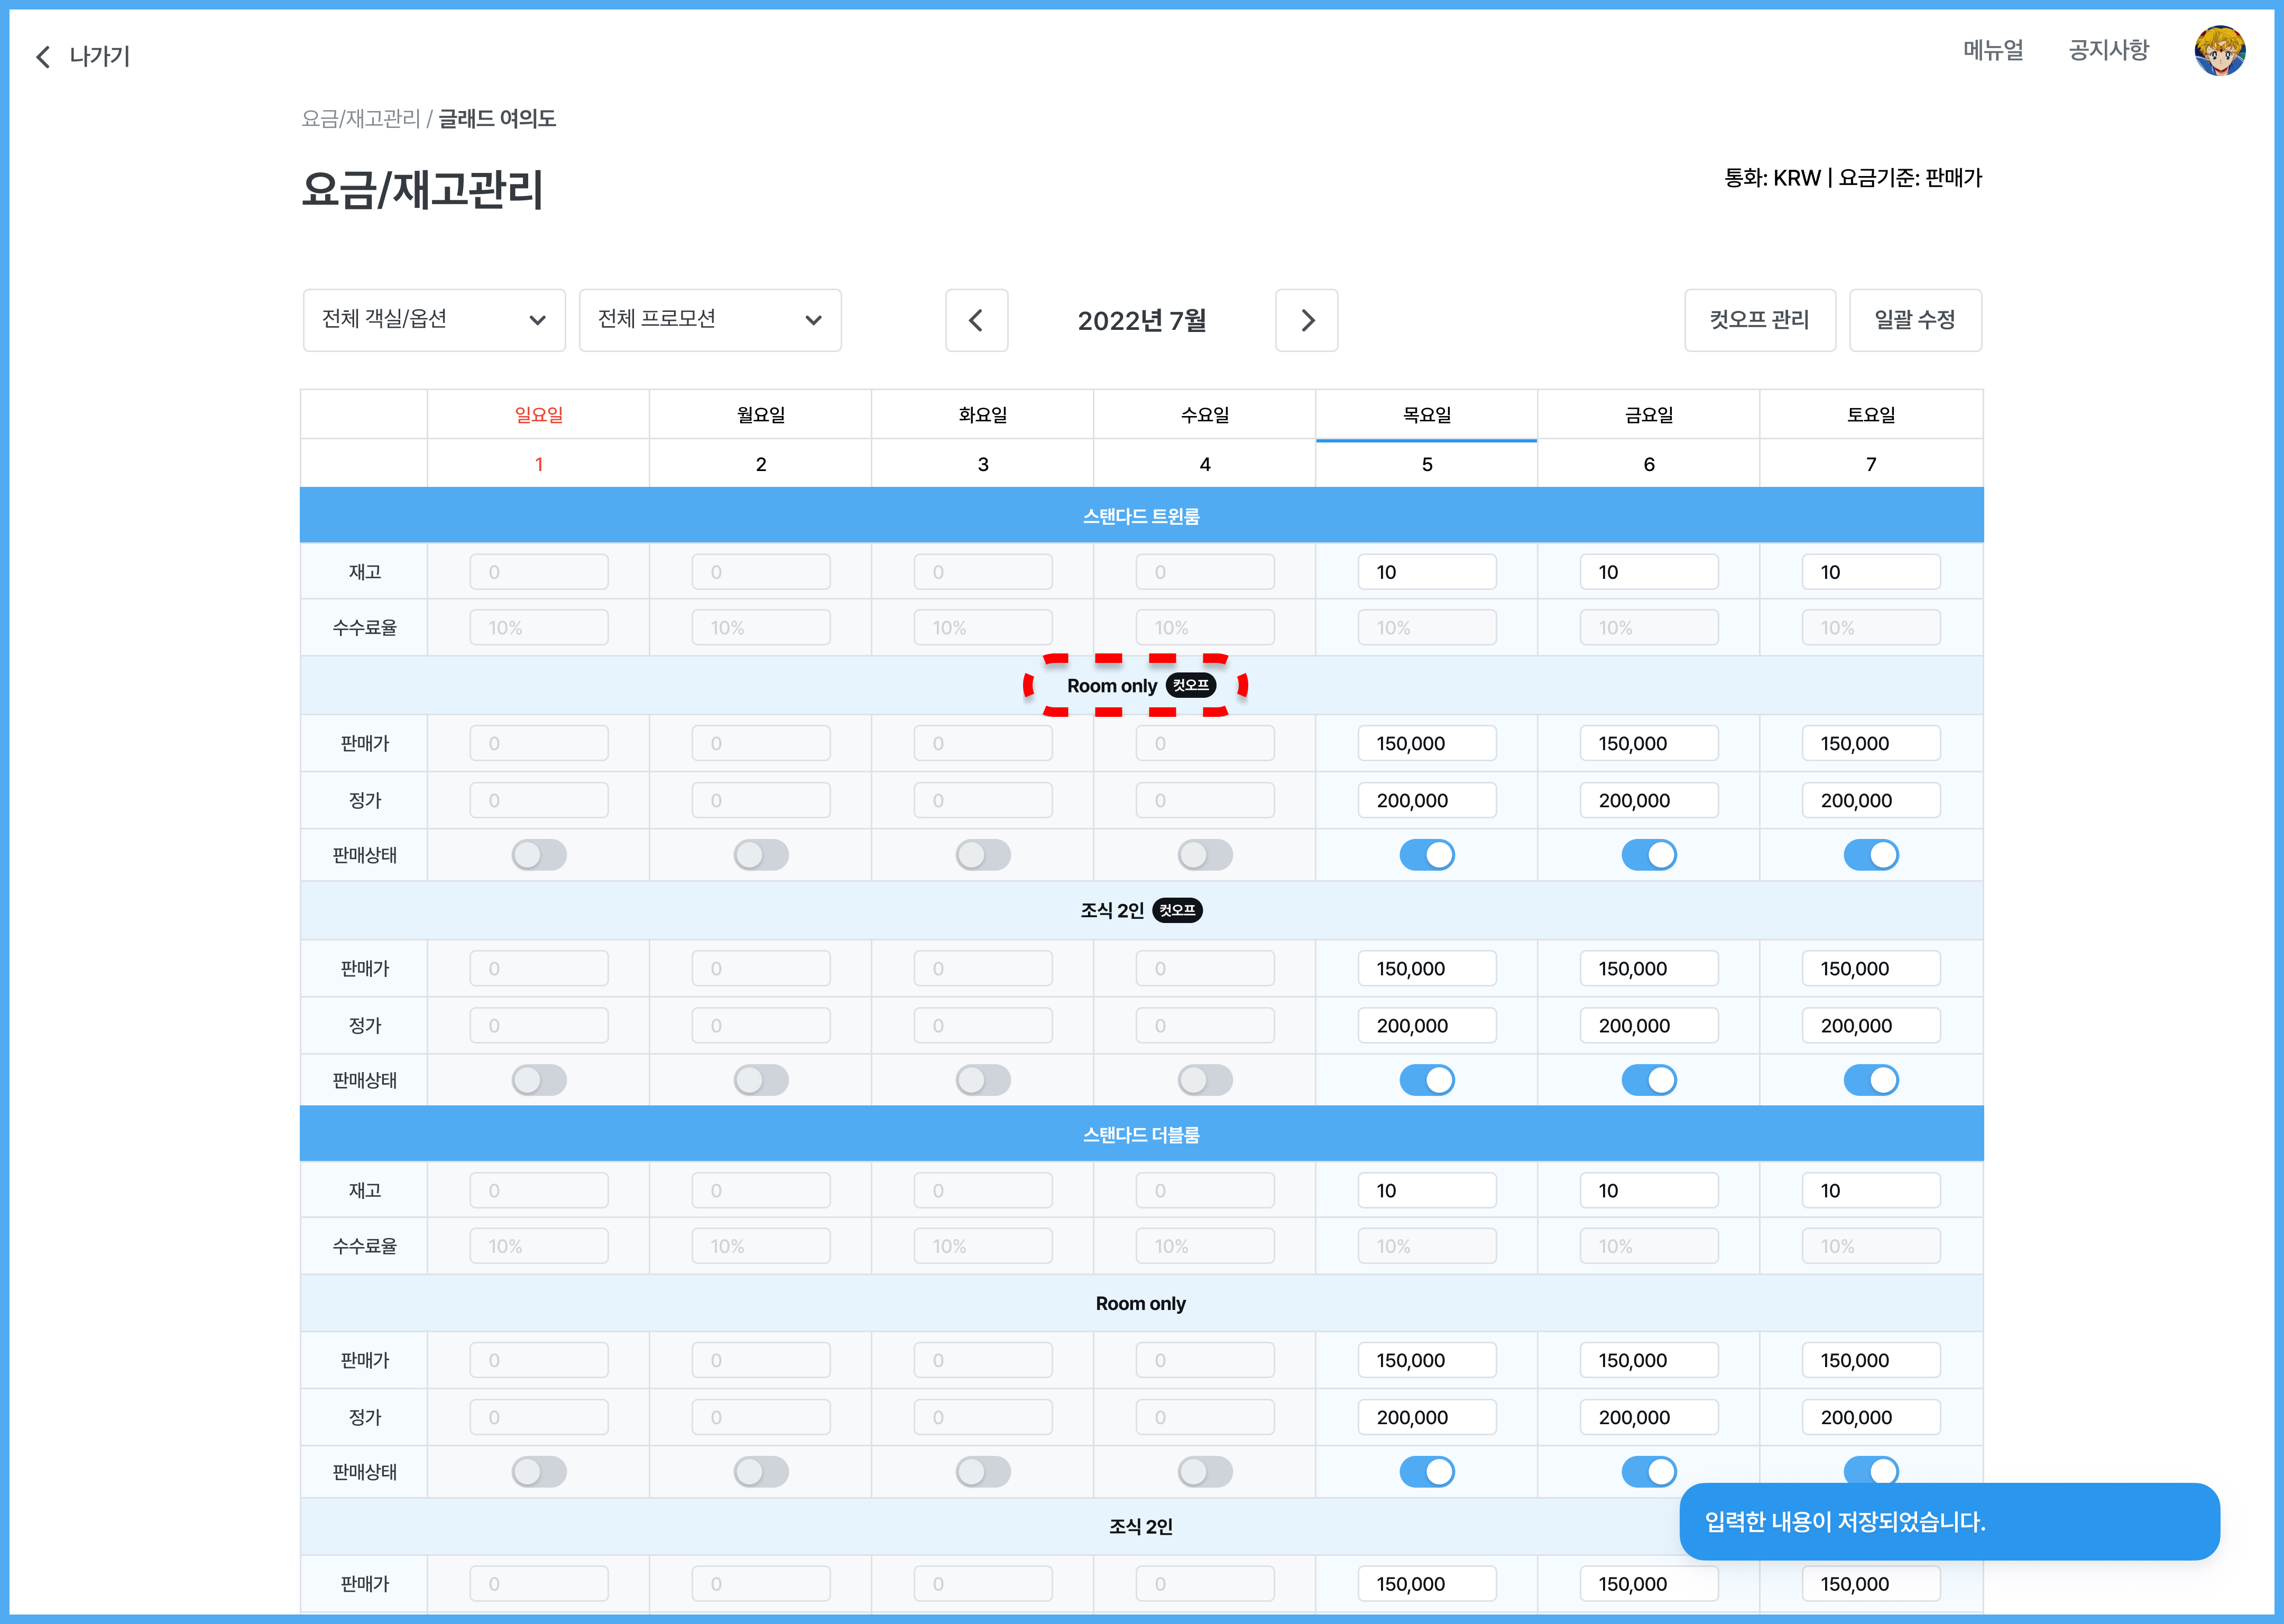Enable Sunday sale status for twin Room only
The width and height of the screenshot is (2284, 1624).
pyautogui.click(x=539, y=855)
